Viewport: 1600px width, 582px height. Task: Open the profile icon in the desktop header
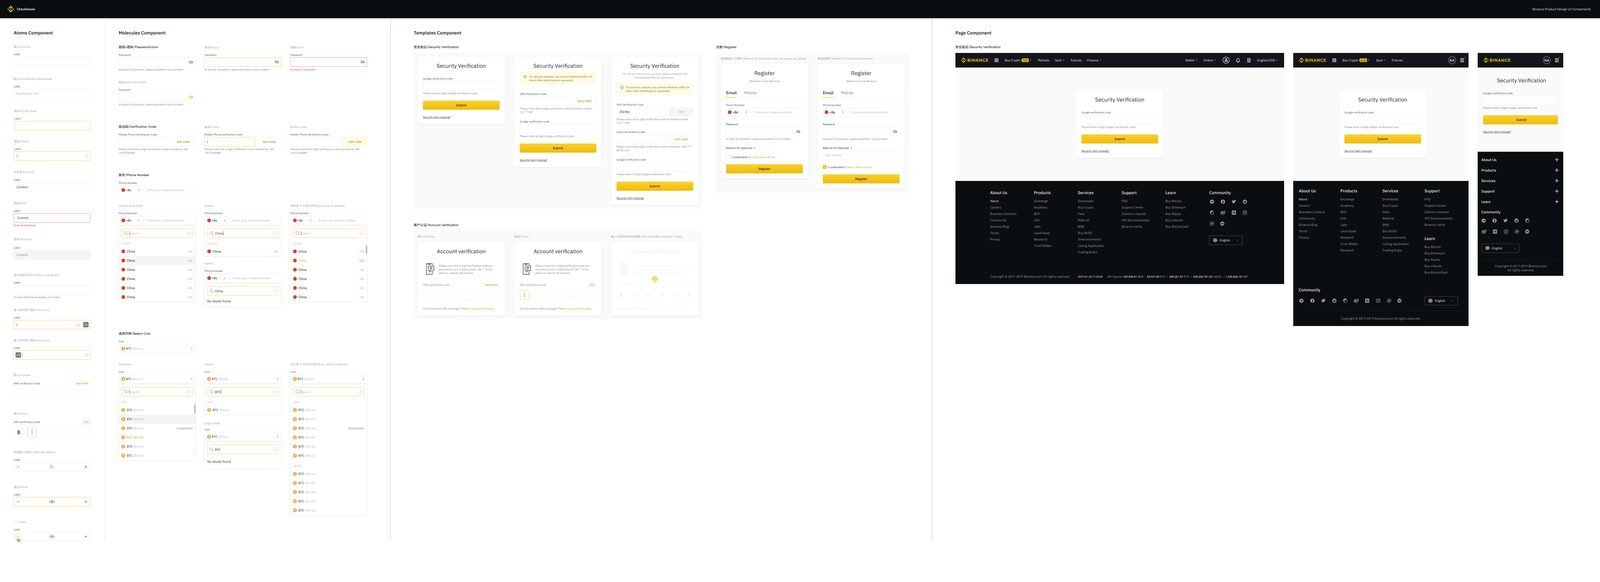coord(1226,60)
